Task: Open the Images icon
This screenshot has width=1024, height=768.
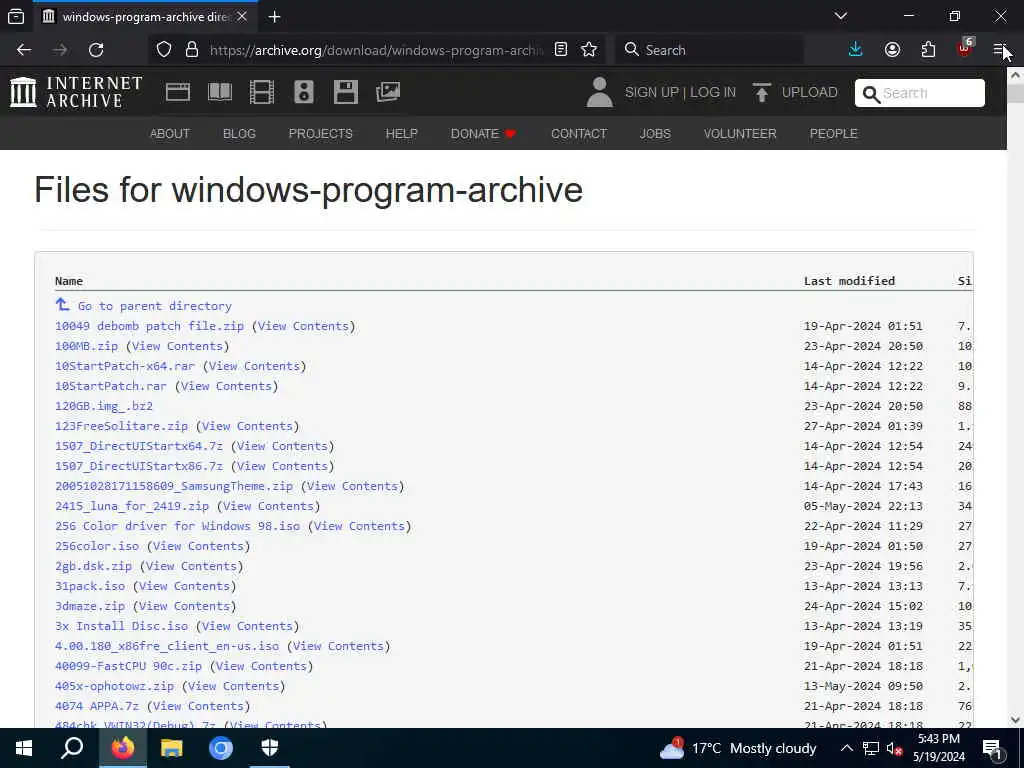Action: pyautogui.click(x=388, y=92)
